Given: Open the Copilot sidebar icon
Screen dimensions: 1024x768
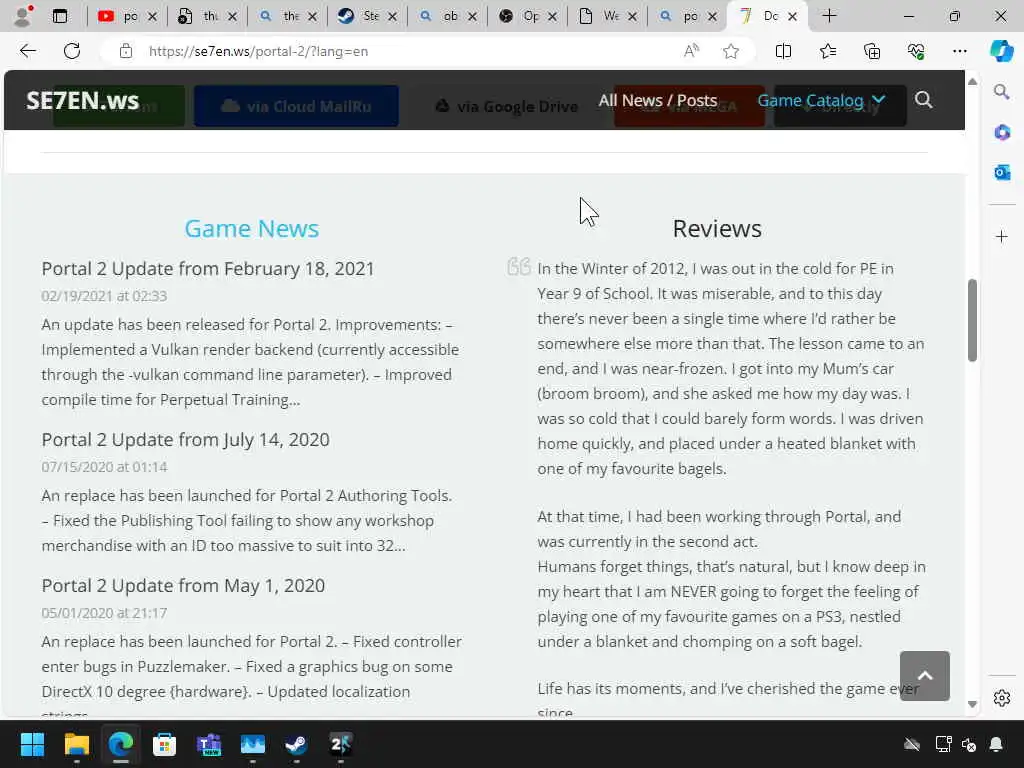Looking at the screenshot, I should click(1001, 51).
